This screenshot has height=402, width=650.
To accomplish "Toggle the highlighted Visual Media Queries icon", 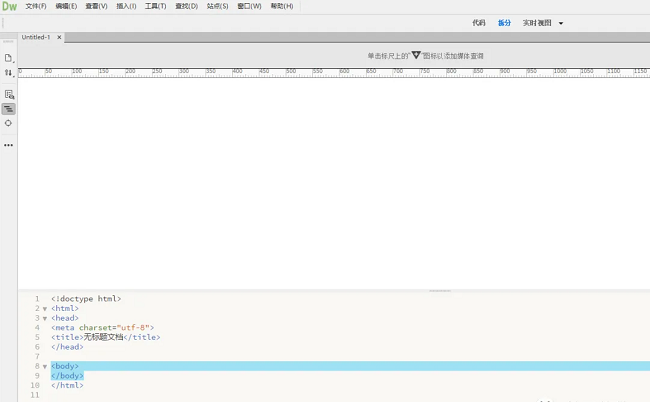I will [9, 108].
